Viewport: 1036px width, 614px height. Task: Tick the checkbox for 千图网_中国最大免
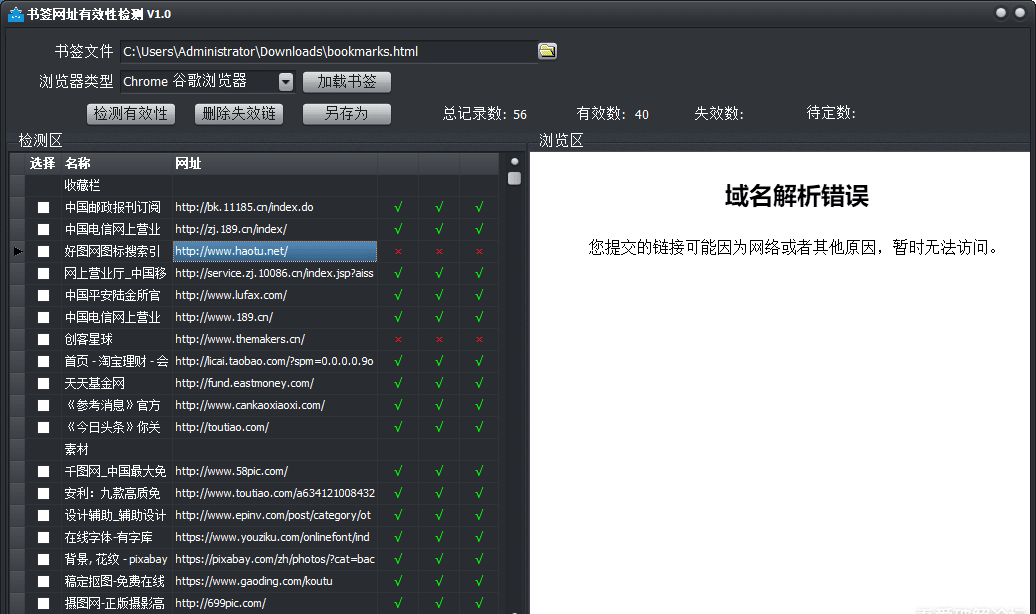coord(44,471)
